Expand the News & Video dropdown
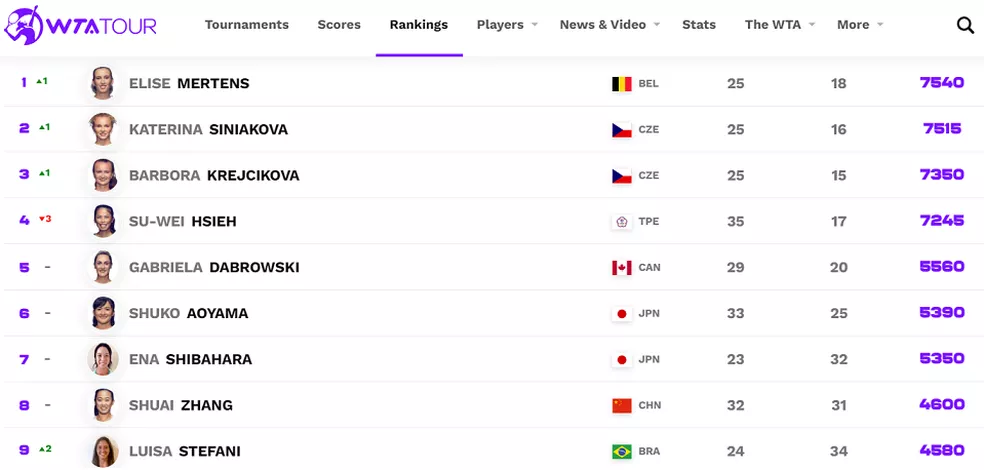 (x=610, y=25)
